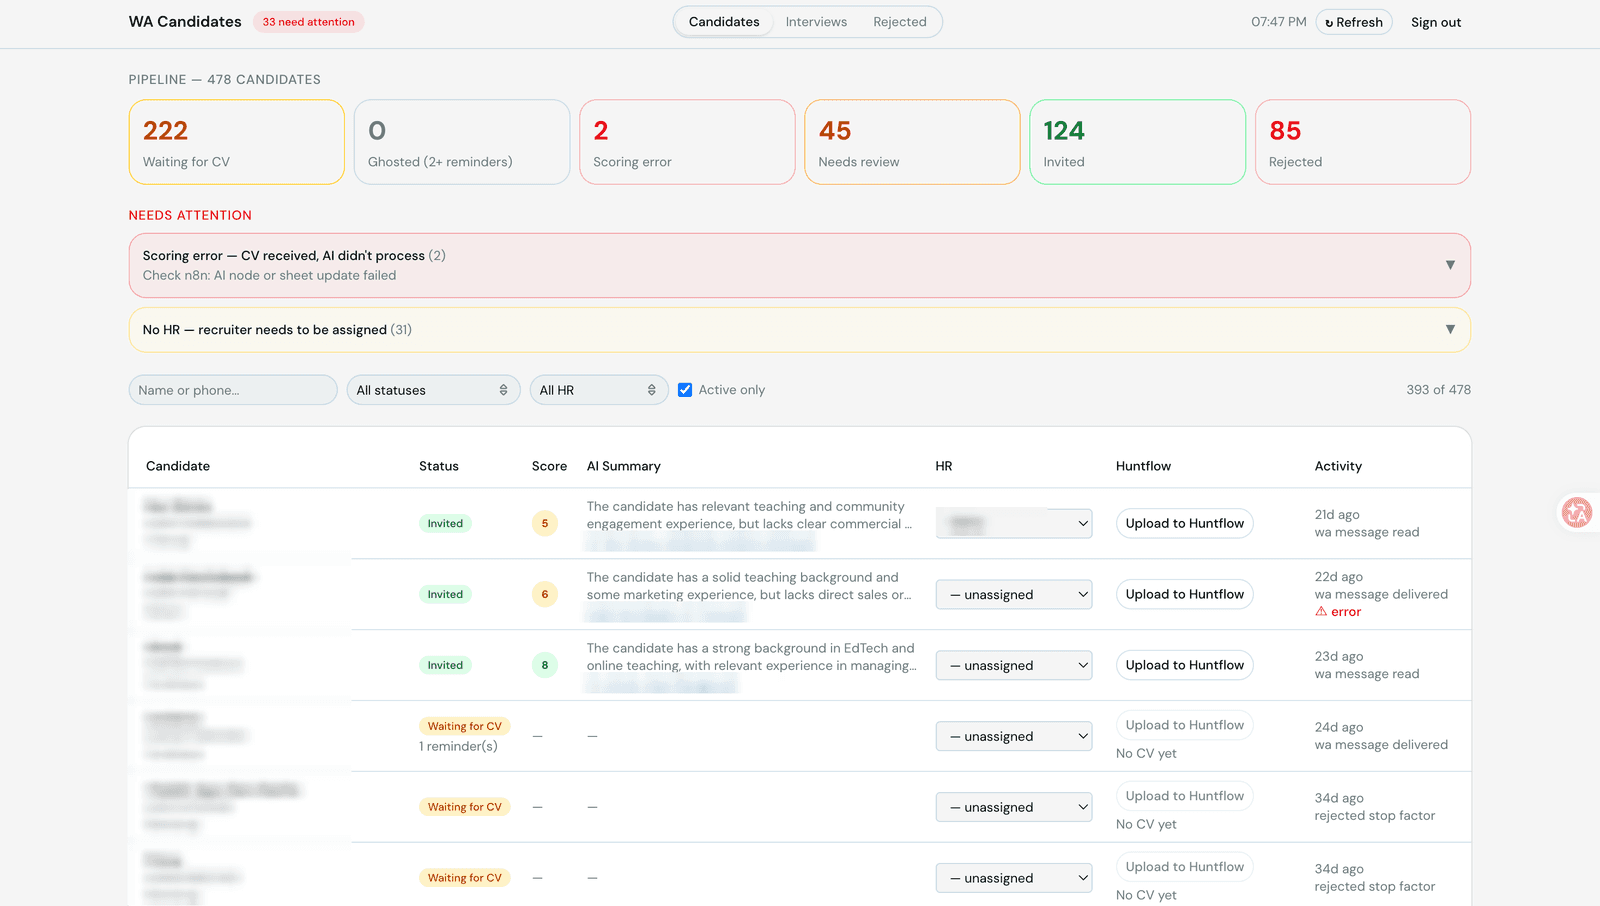Click Sign out
This screenshot has height=906, width=1600.
(x=1436, y=22)
